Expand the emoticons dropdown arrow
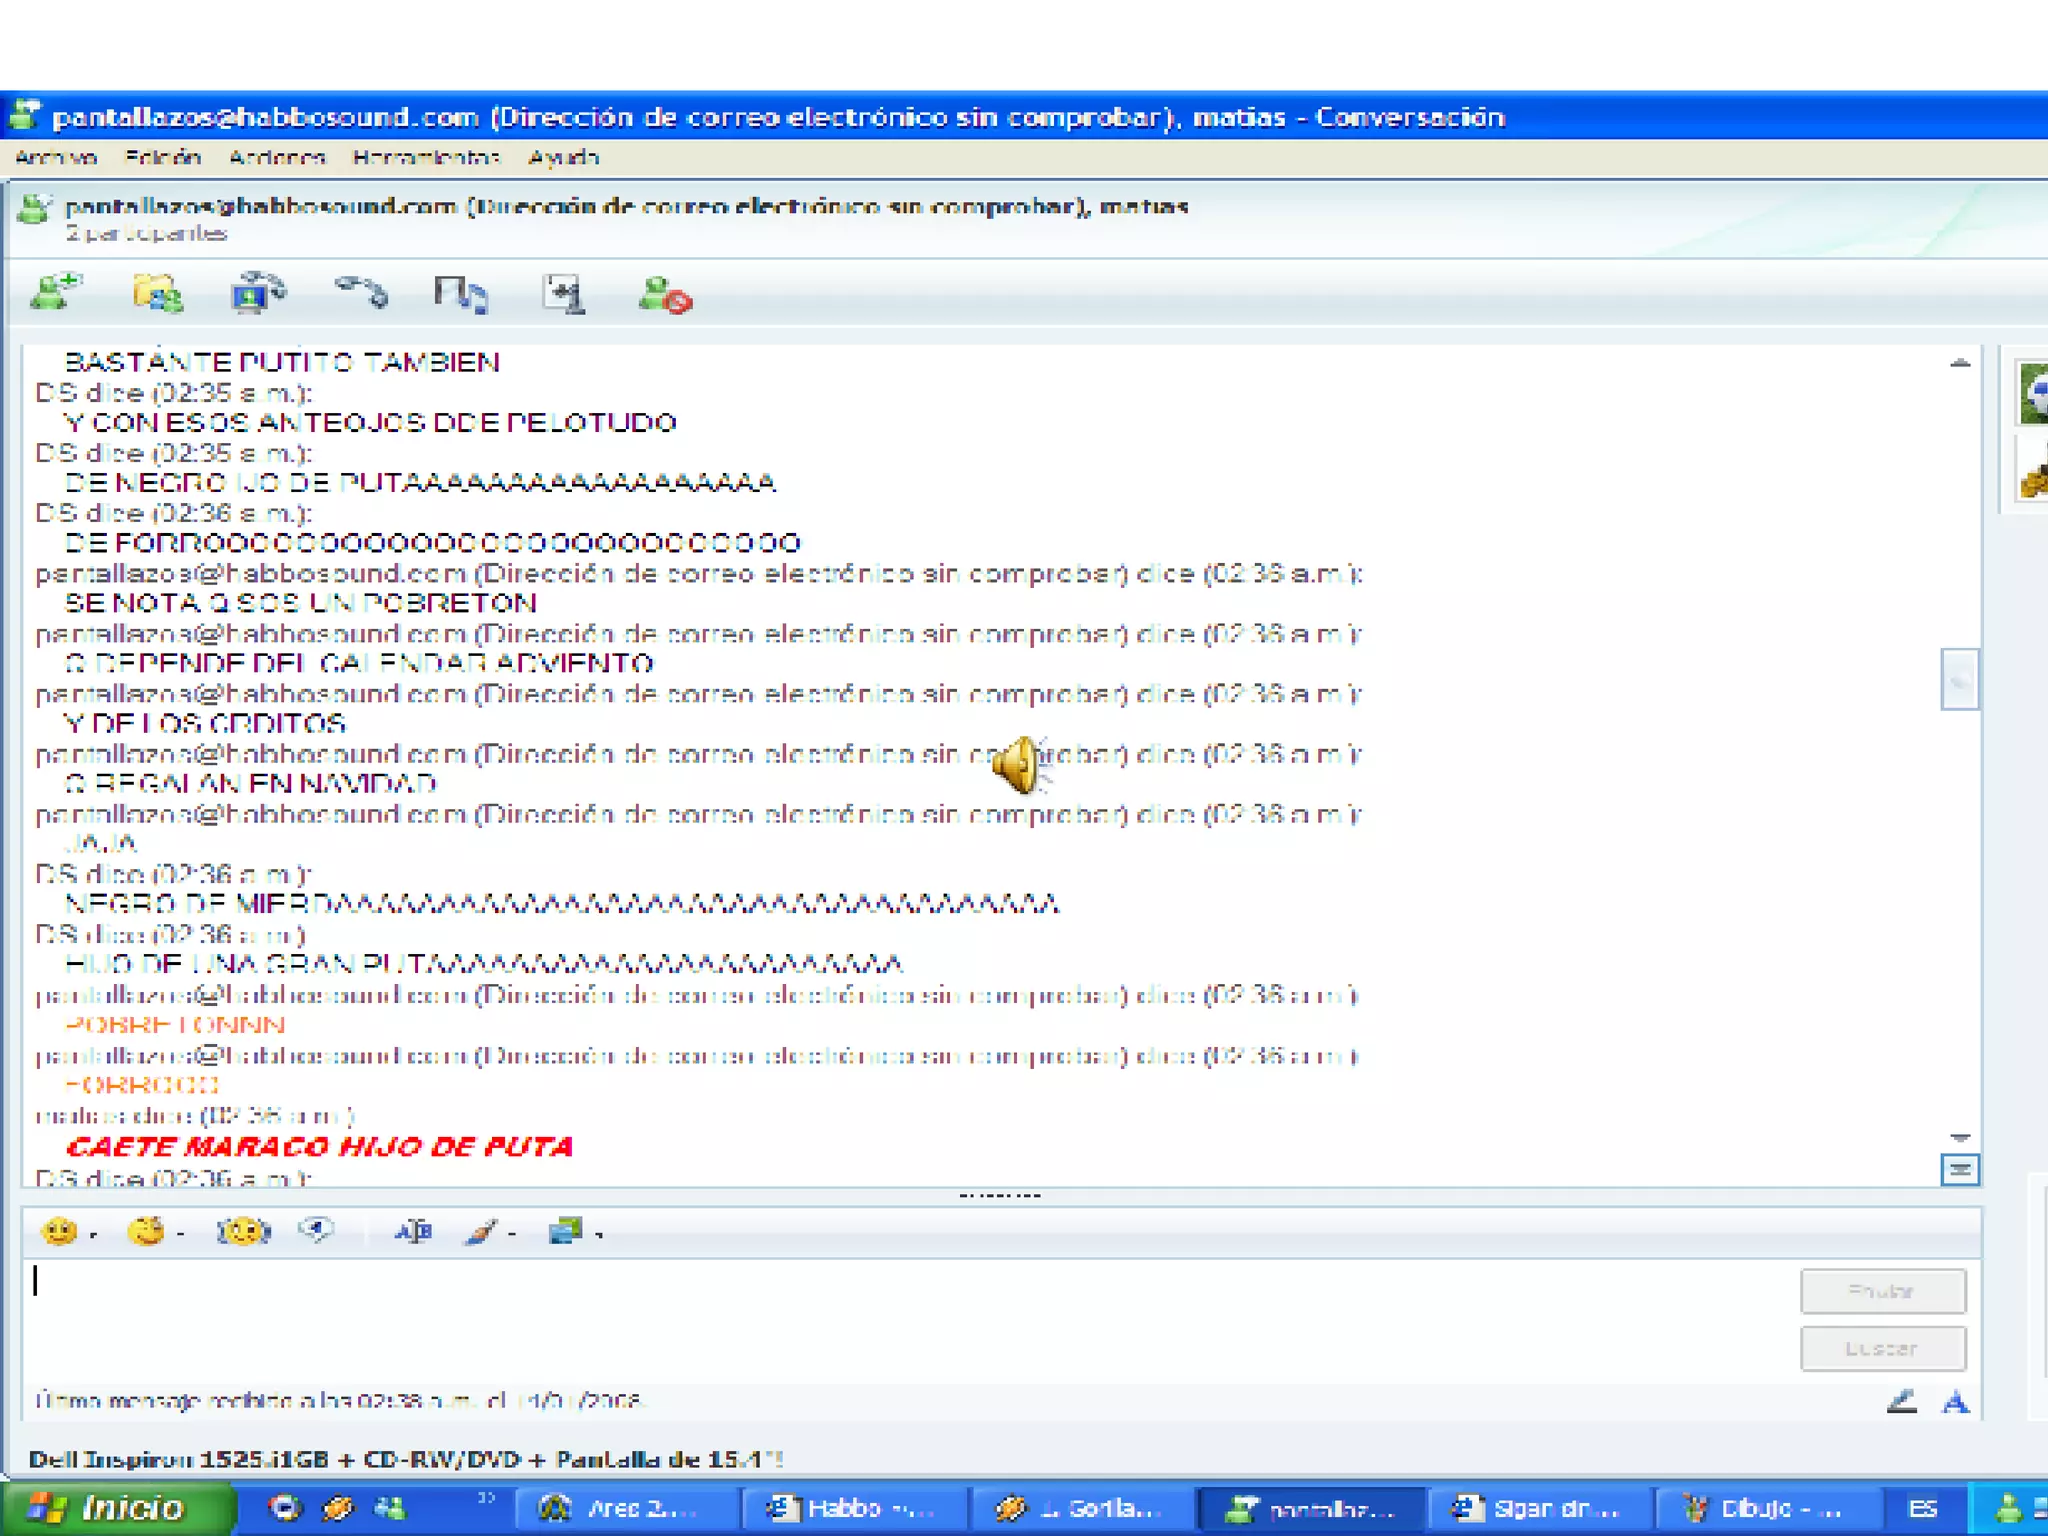Screen dimensions: 2048x1536 94,1236
